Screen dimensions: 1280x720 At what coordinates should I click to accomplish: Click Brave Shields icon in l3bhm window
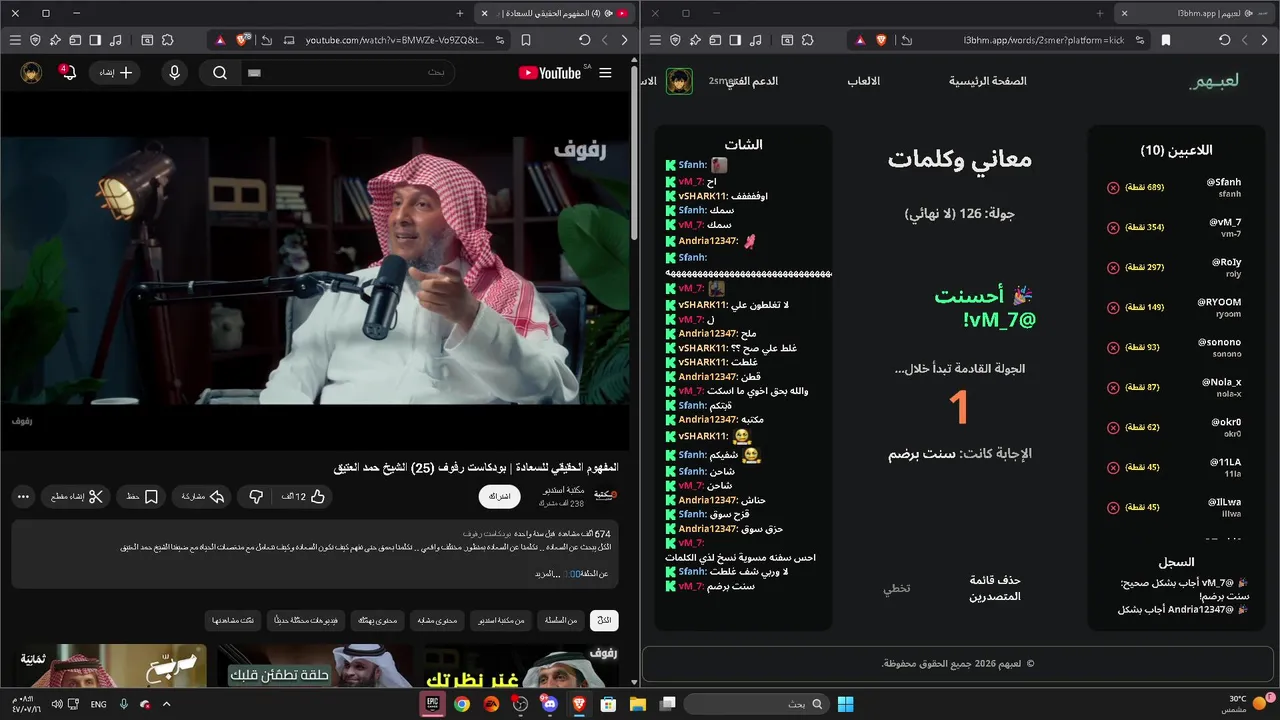(x=881, y=40)
